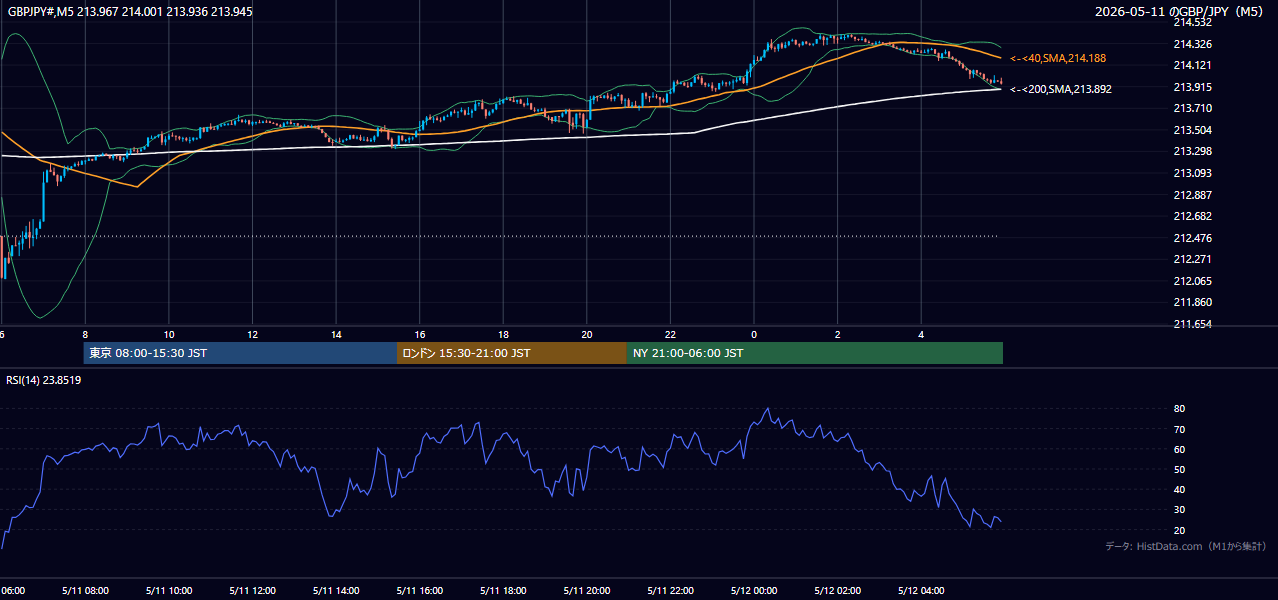Image resolution: width=1278 pixels, height=600 pixels.
Task: Click RSI scale value 30
Action: click(x=1179, y=510)
